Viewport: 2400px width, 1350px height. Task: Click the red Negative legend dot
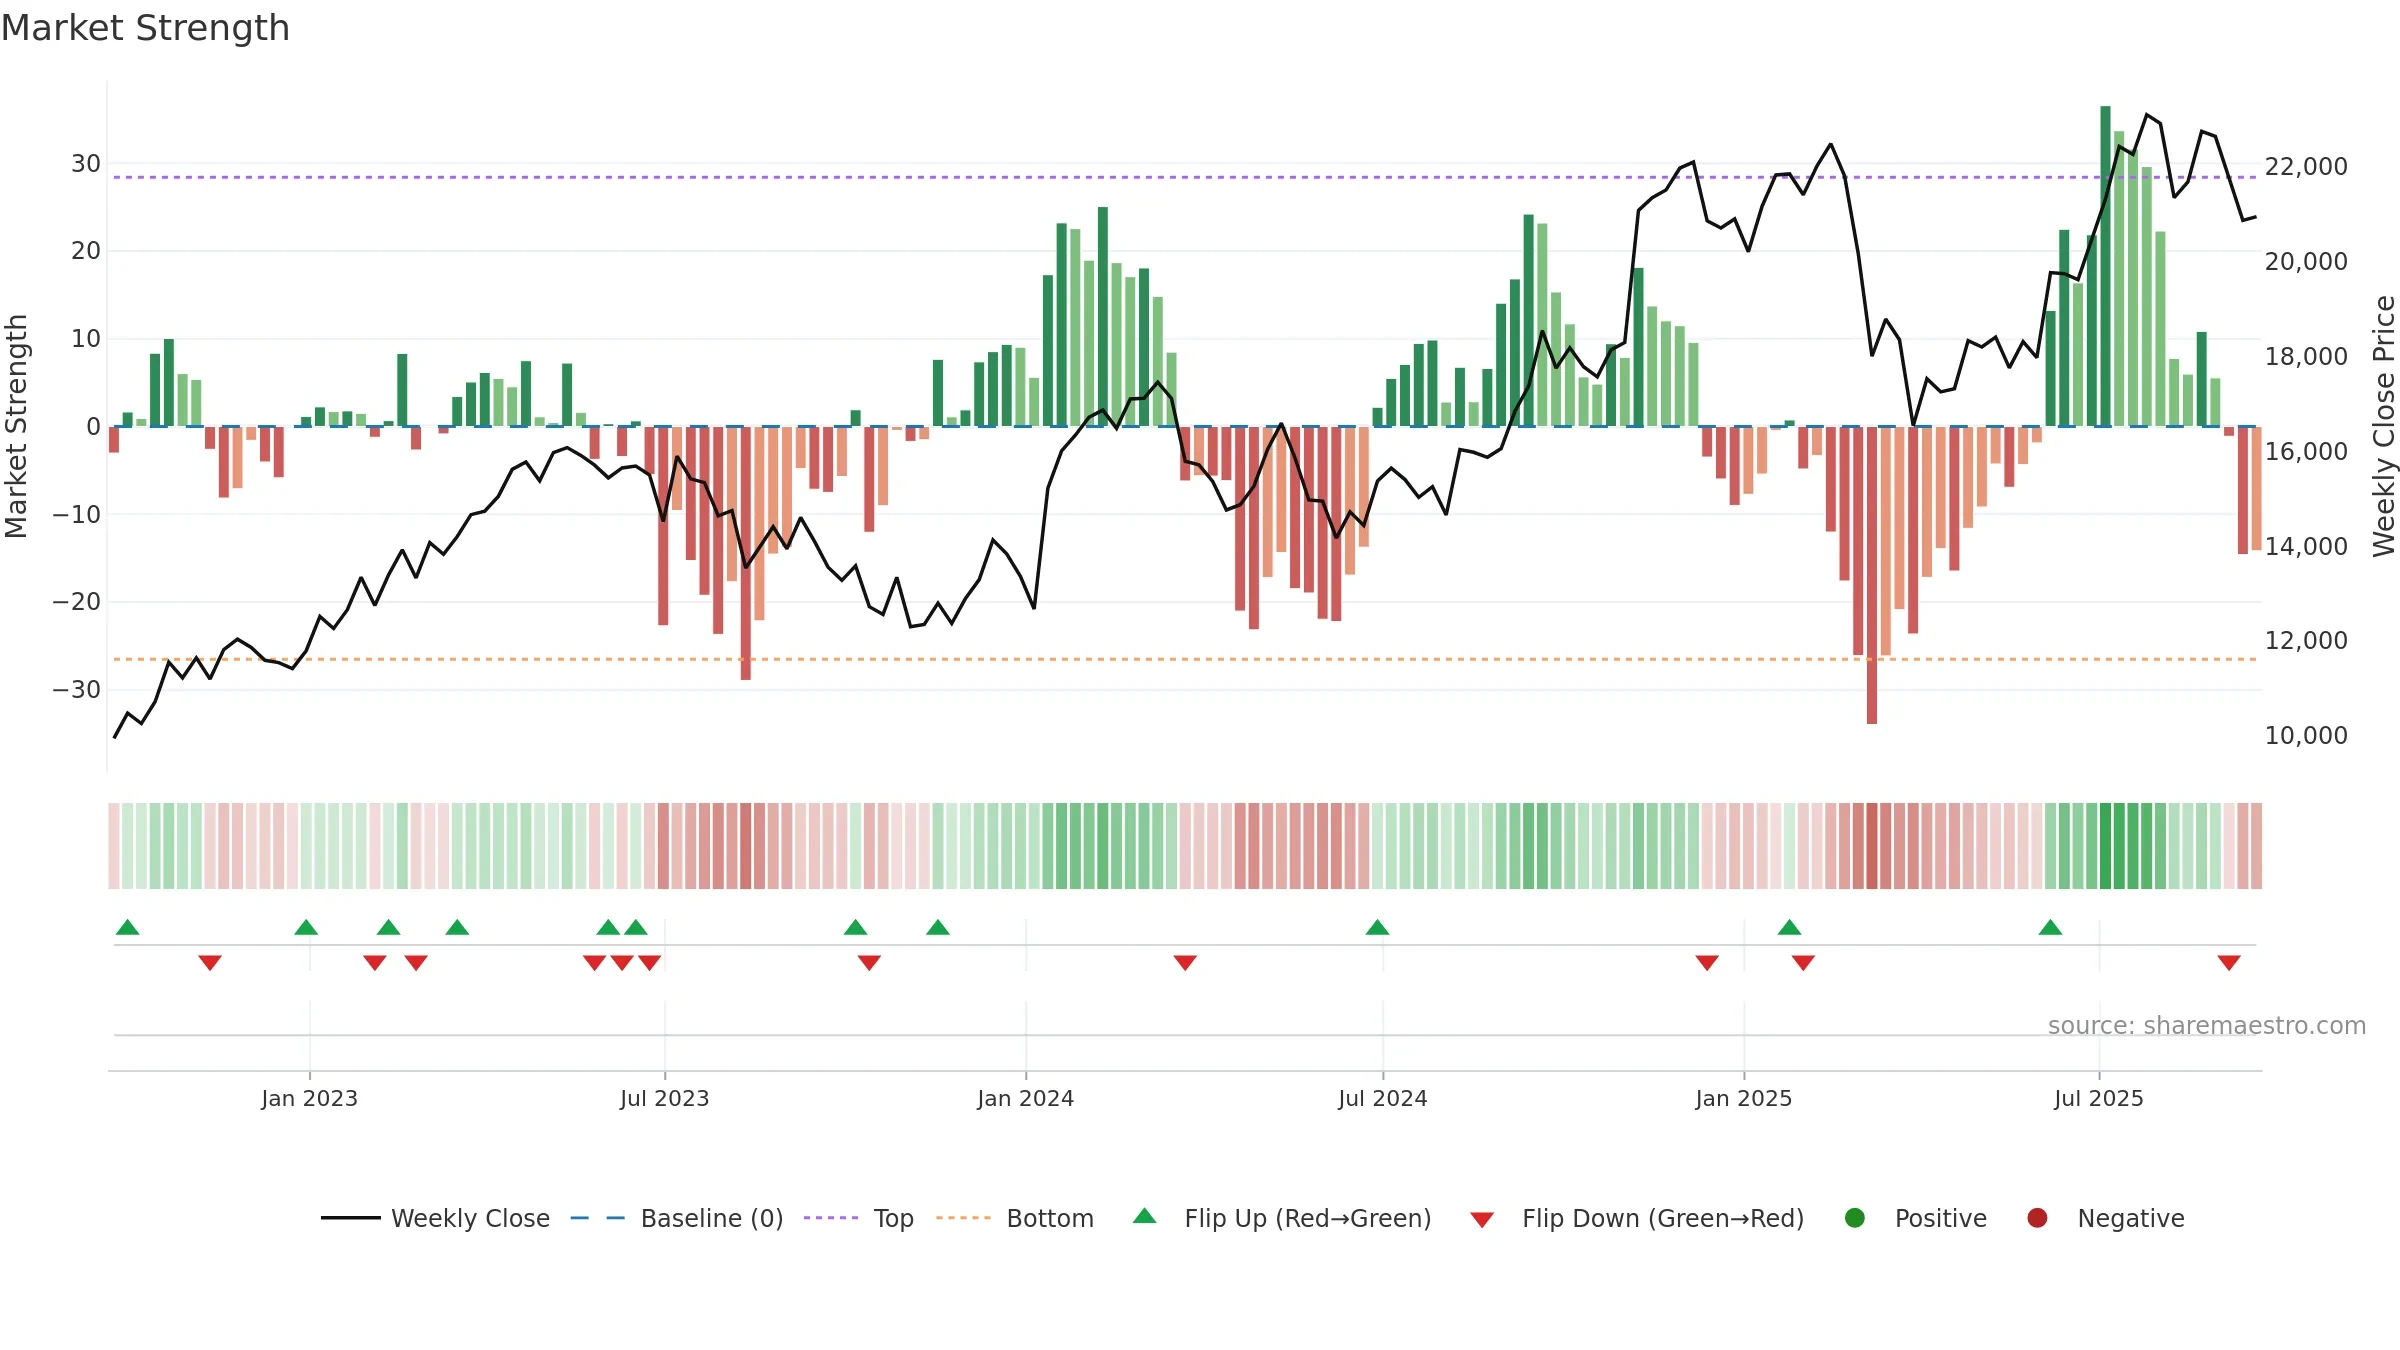(x=2037, y=1218)
